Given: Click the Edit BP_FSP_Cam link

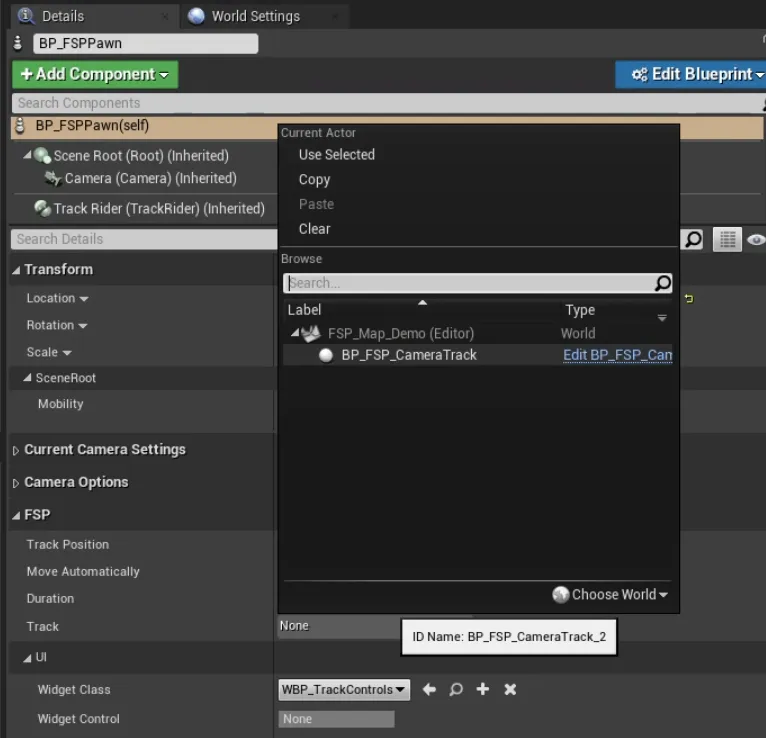Looking at the screenshot, I should 617,355.
